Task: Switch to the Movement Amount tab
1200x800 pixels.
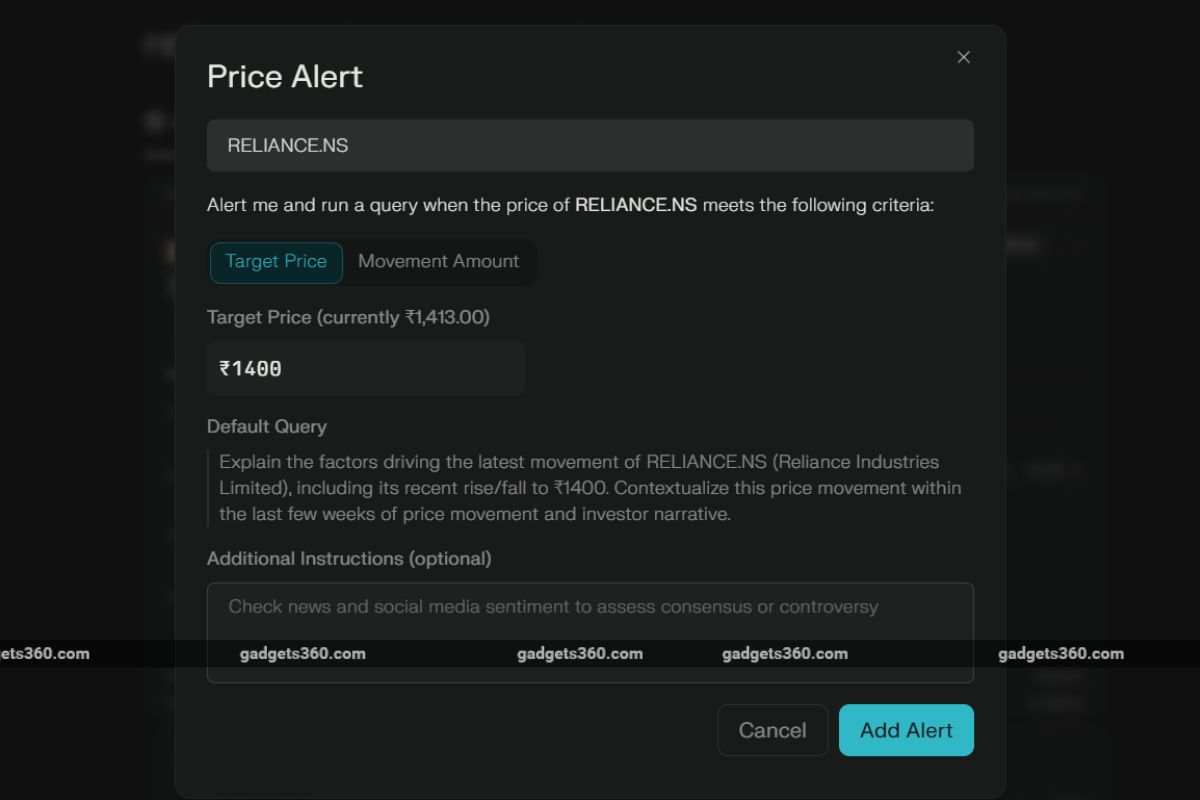Action: (x=438, y=262)
